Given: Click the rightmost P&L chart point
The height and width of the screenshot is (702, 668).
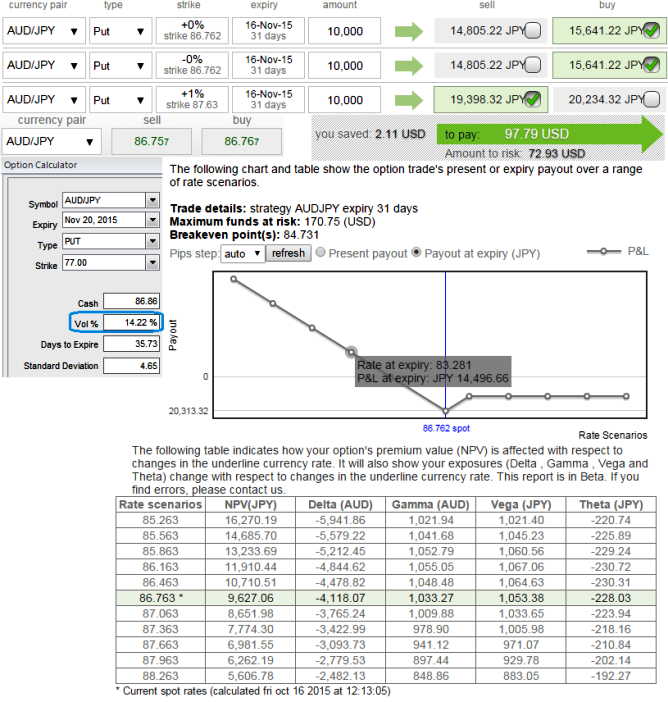Looking at the screenshot, I should tap(626, 396).
